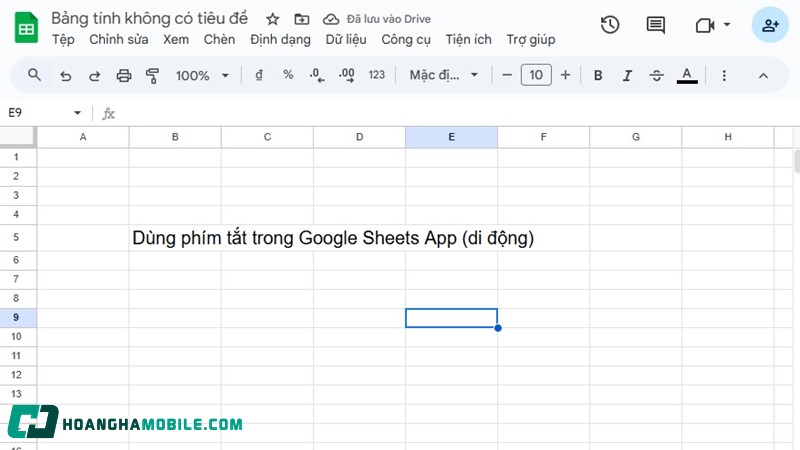Select all cells with corner box
800x450 pixels.
pos(18,137)
